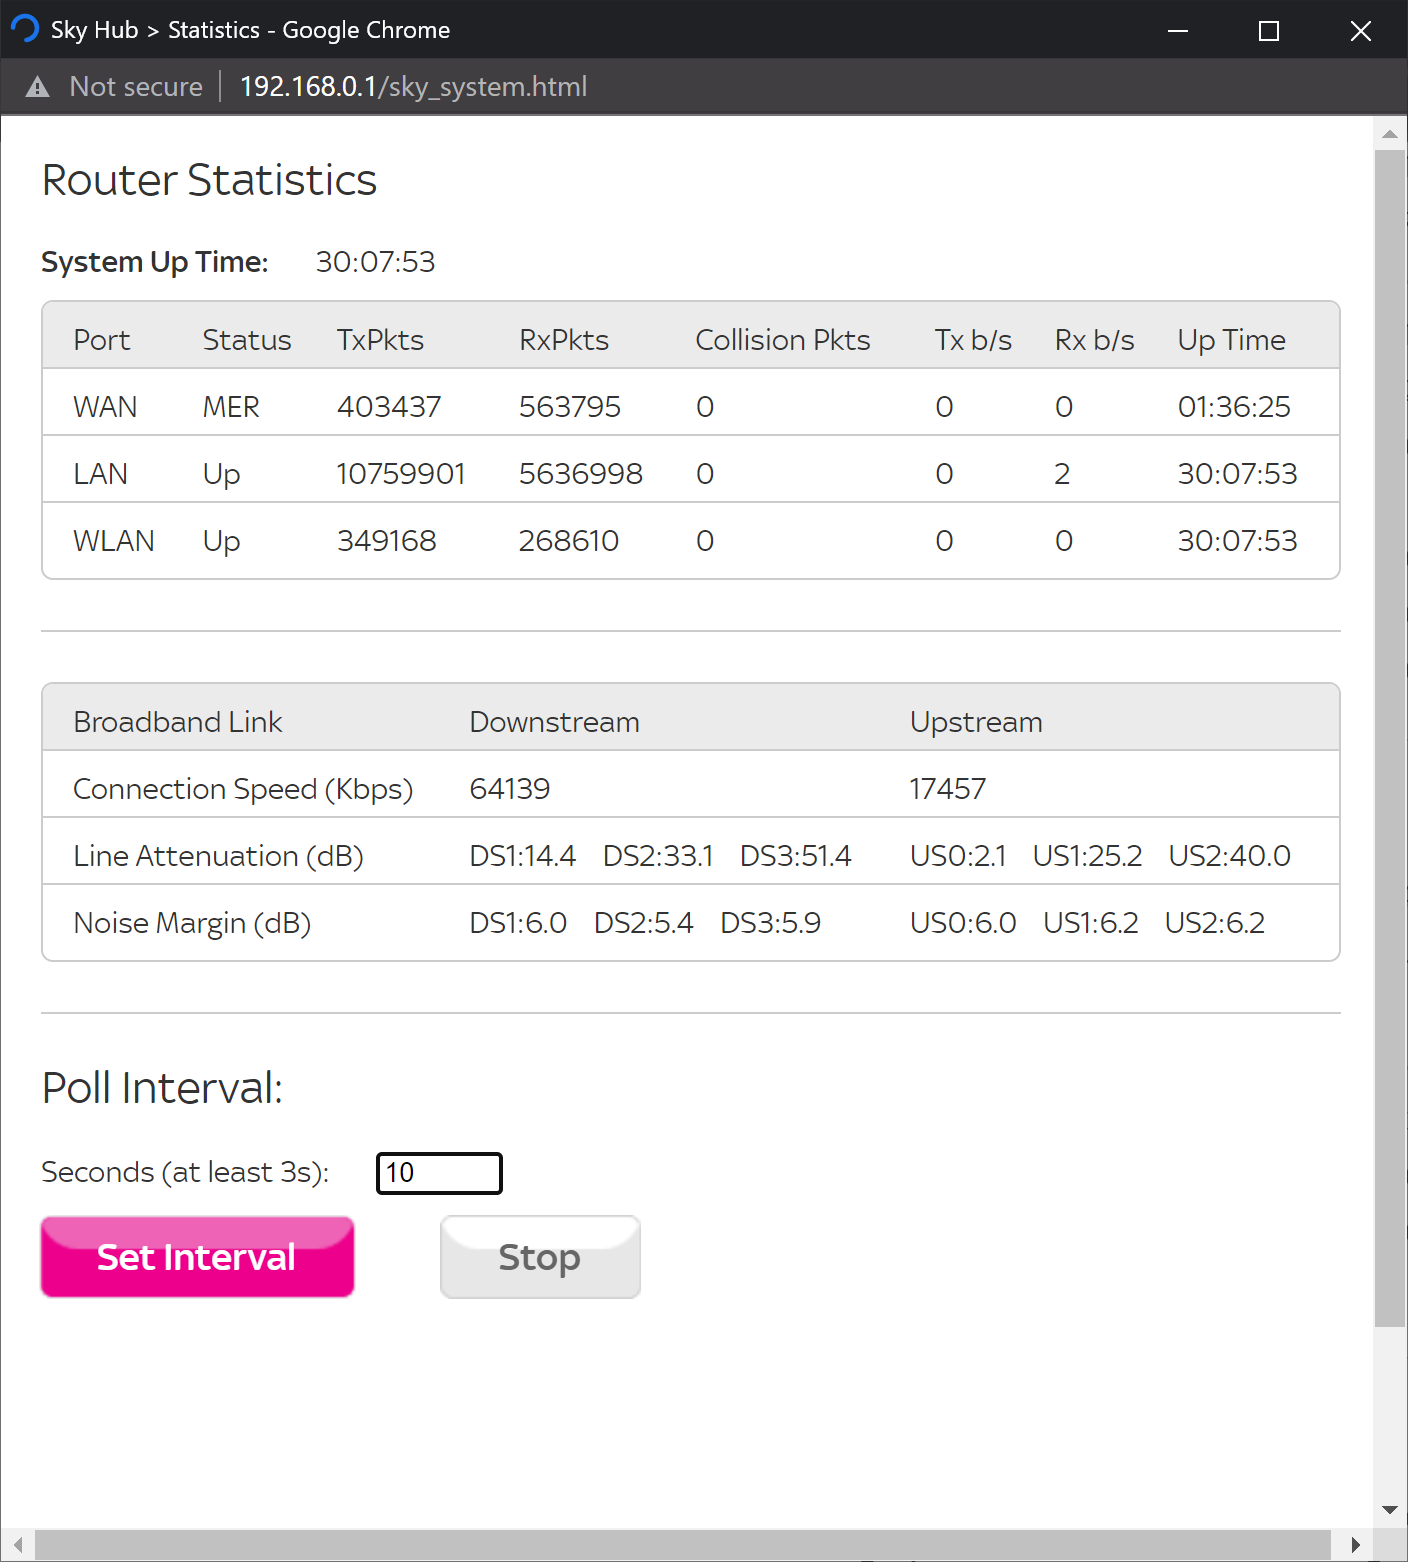Click the vertical scrollbar up arrow
Viewport: 1408px width, 1562px height.
[x=1389, y=133]
